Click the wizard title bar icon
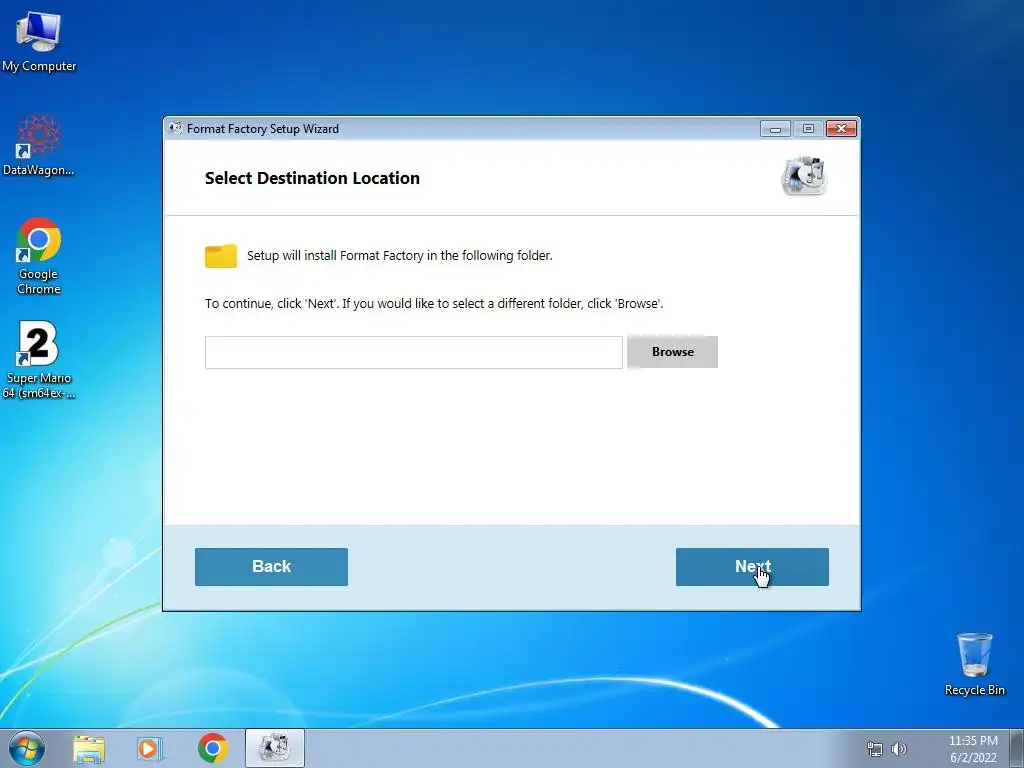 click(174, 128)
